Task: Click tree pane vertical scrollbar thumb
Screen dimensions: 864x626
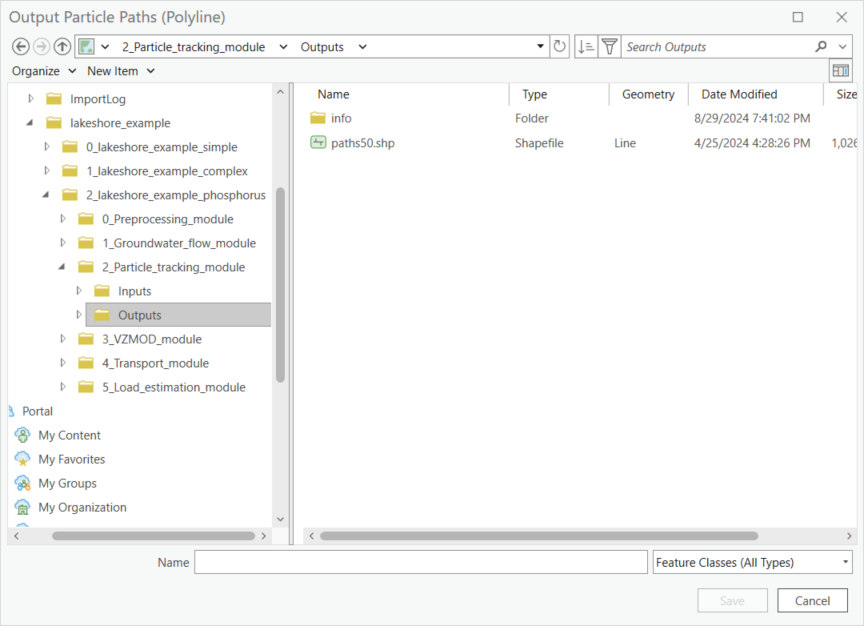Action: pyautogui.click(x=280, y=285)
